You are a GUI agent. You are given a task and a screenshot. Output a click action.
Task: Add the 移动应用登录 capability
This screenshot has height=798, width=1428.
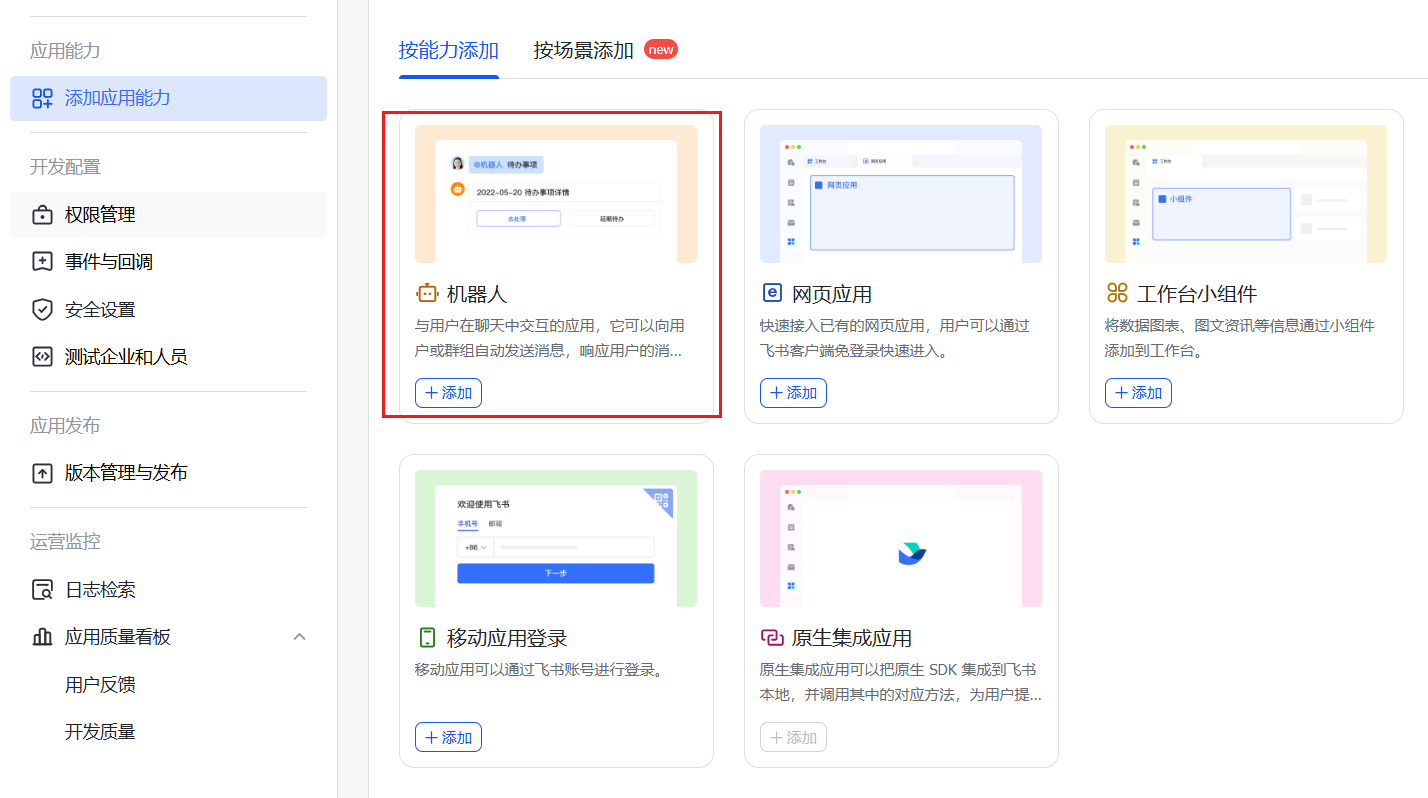click(448, 737)
